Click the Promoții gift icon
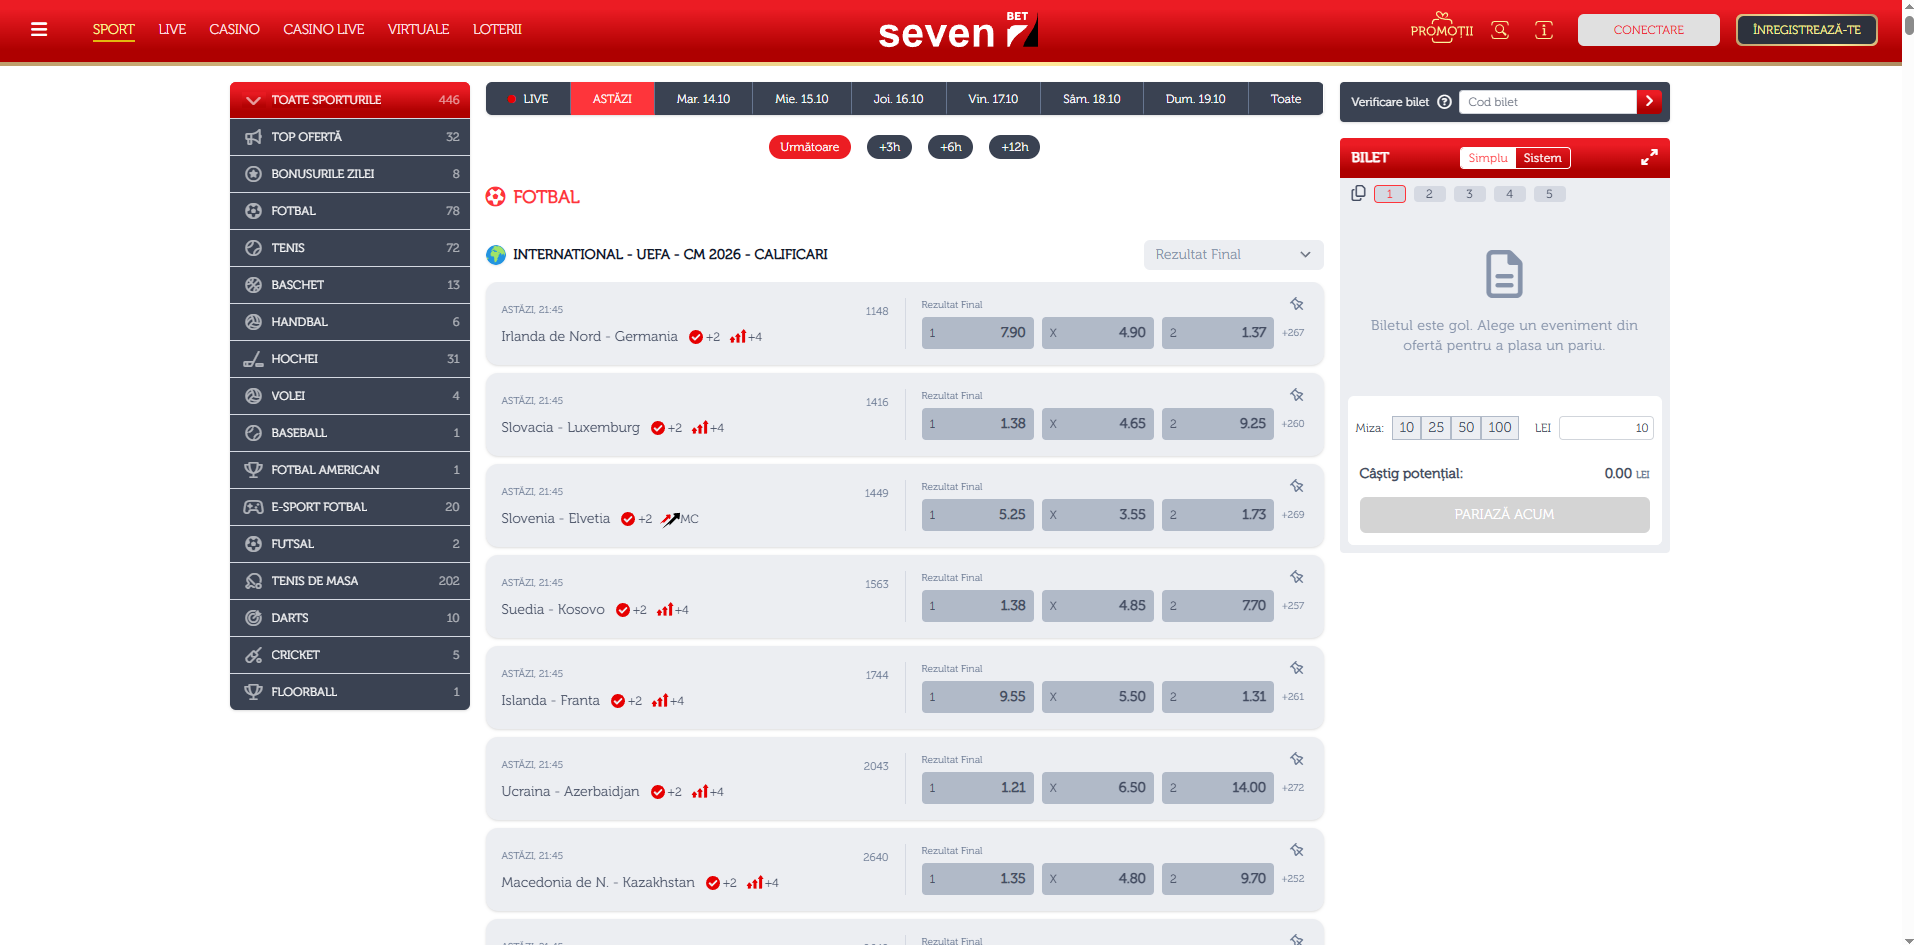Screen dimensions: 1914x945 (1441, 25)
